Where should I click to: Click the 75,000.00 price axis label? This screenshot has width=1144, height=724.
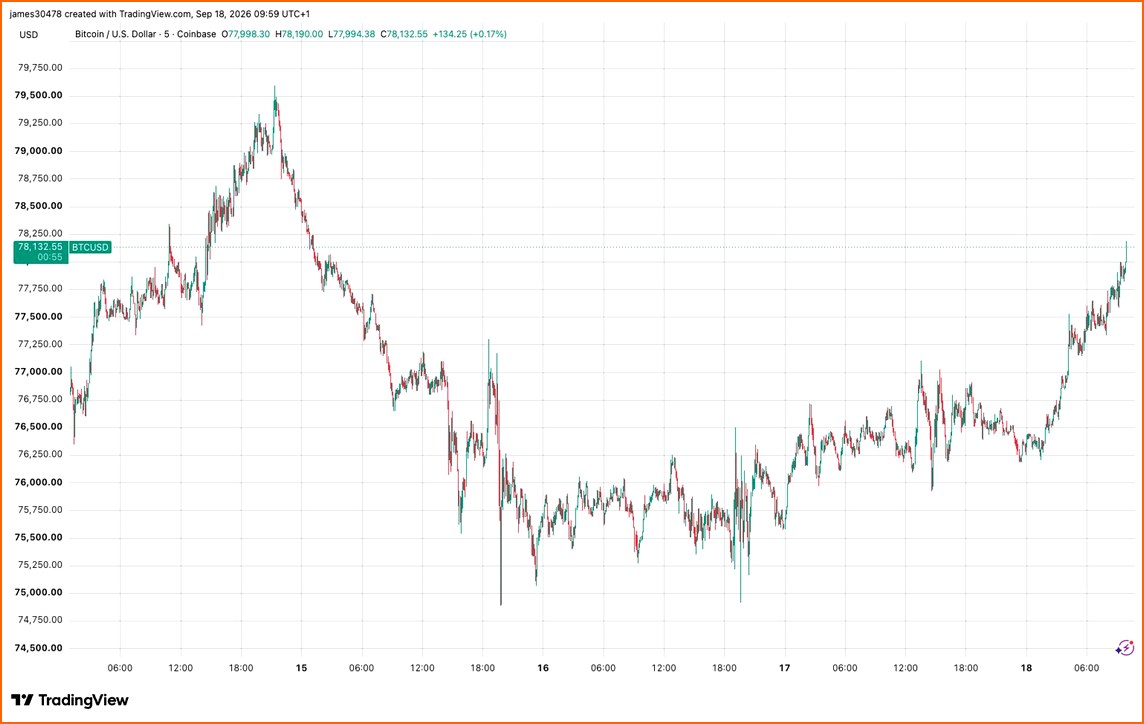click(39, 592)
